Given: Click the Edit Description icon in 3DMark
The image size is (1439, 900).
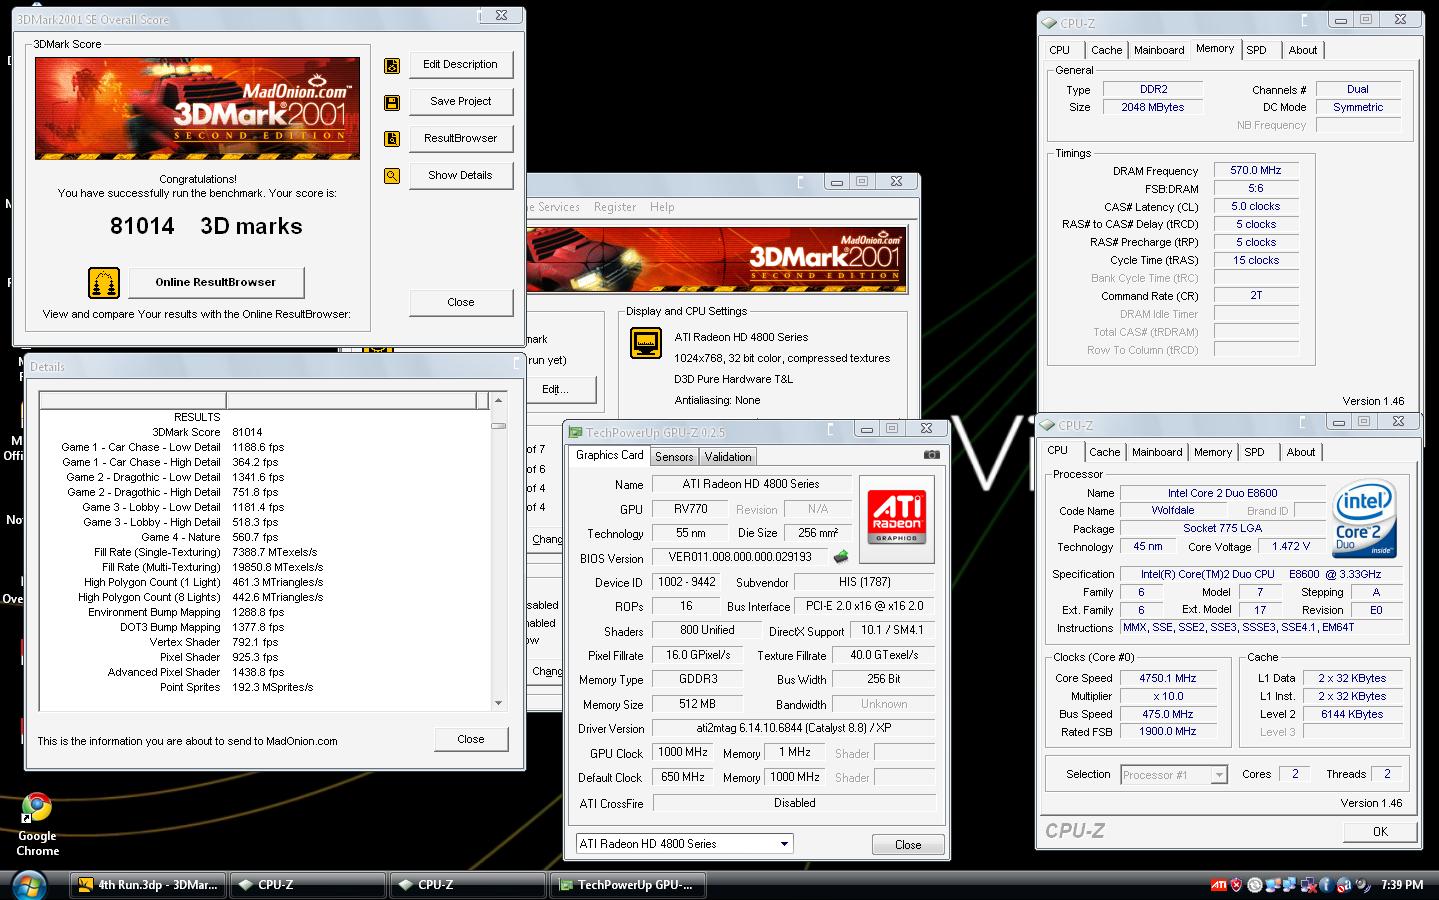Looking at the screenshot, I should coord(392,65).
